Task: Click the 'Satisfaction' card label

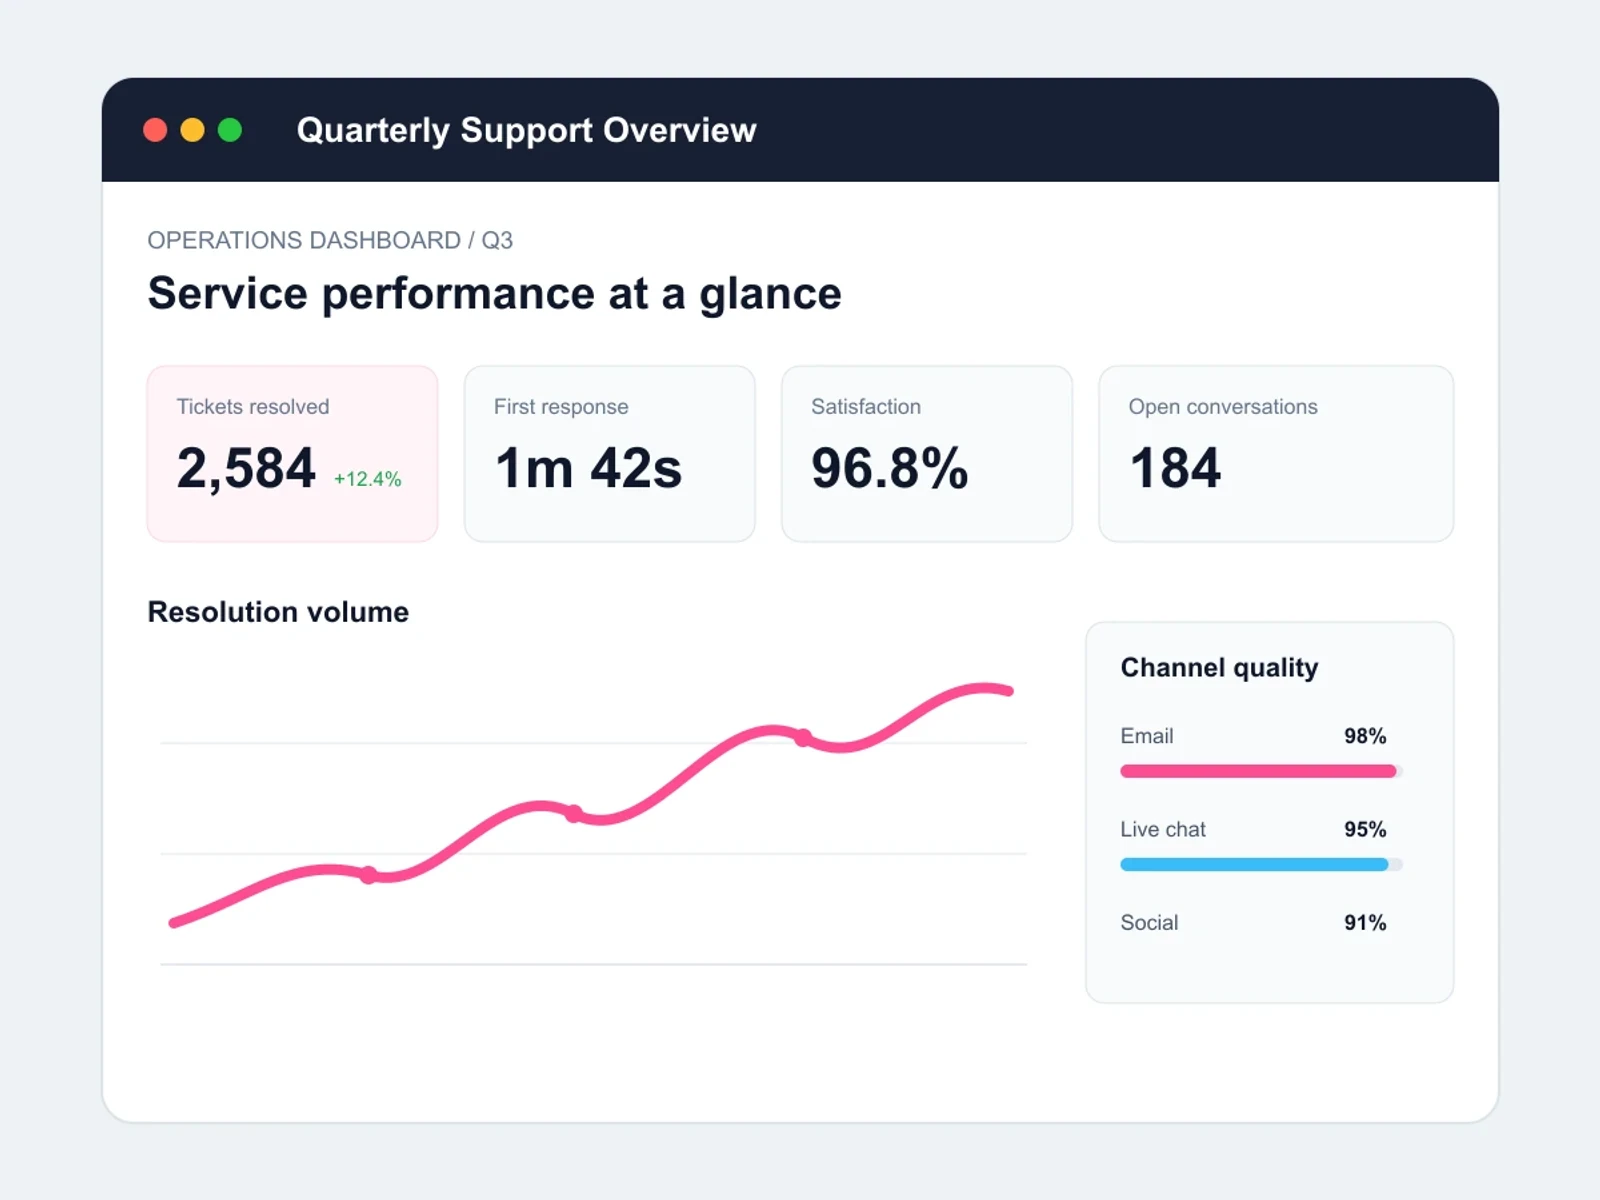Action: 866,407
